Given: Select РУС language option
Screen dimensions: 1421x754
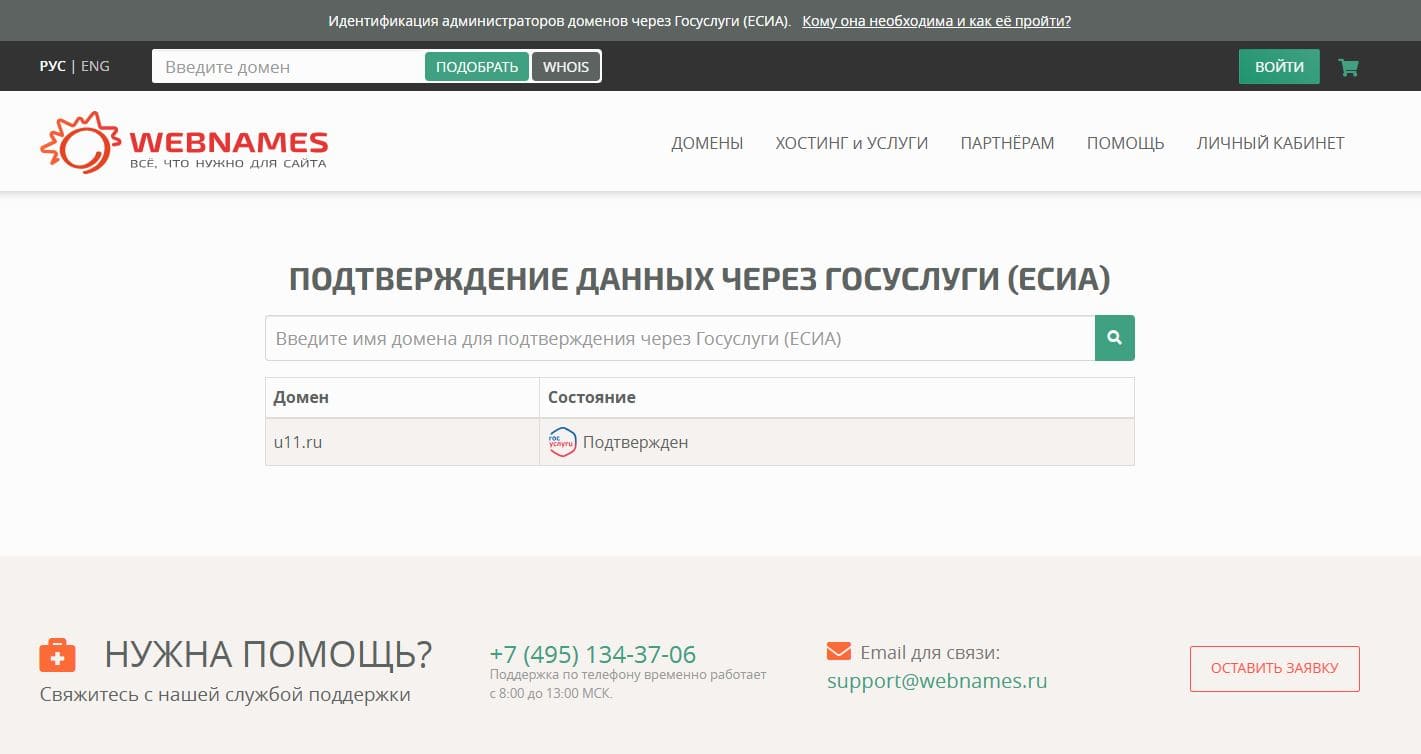Looking at the screenshot, I should click(52, 66).
